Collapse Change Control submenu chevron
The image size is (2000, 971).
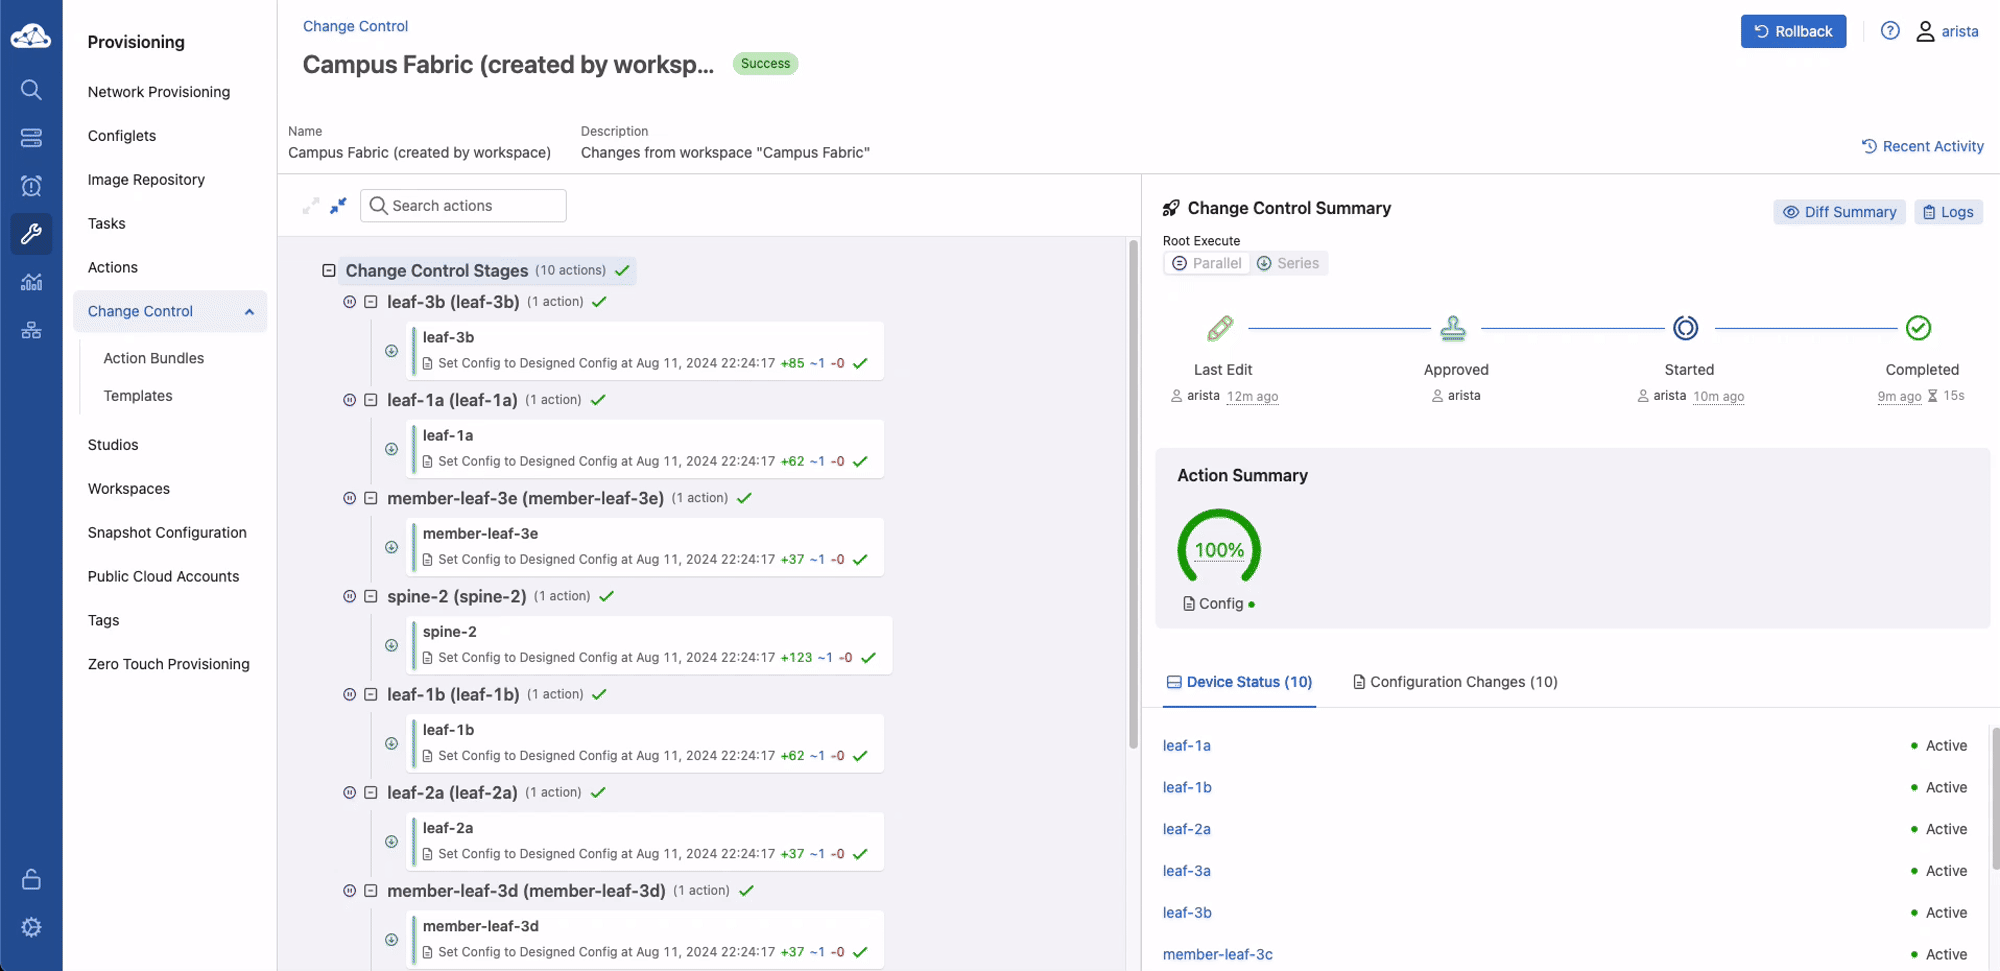(249, 312)
